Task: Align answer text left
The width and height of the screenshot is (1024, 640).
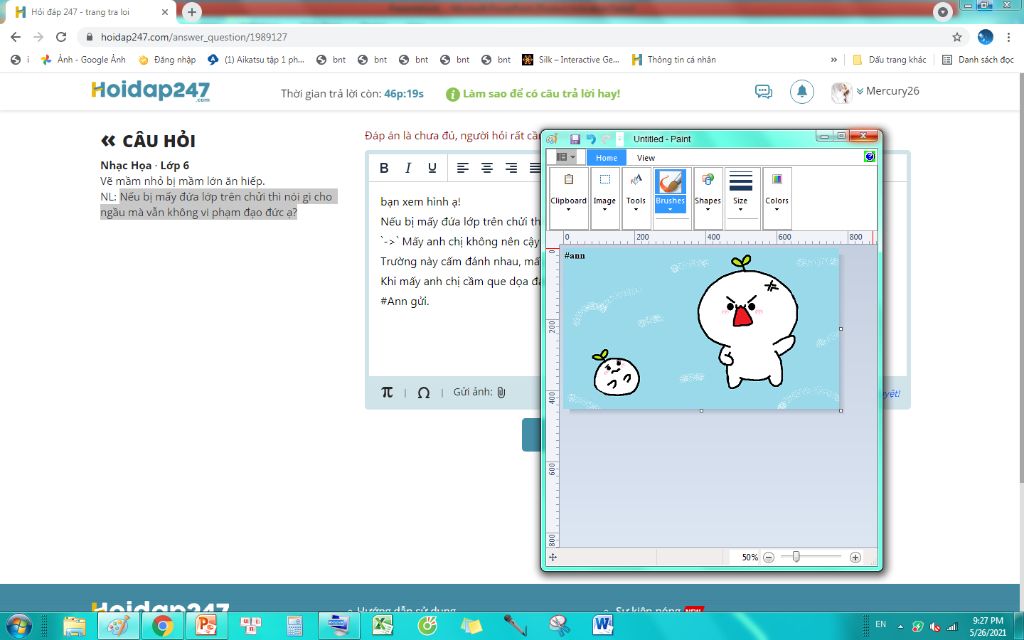Action: pos(462,168)
